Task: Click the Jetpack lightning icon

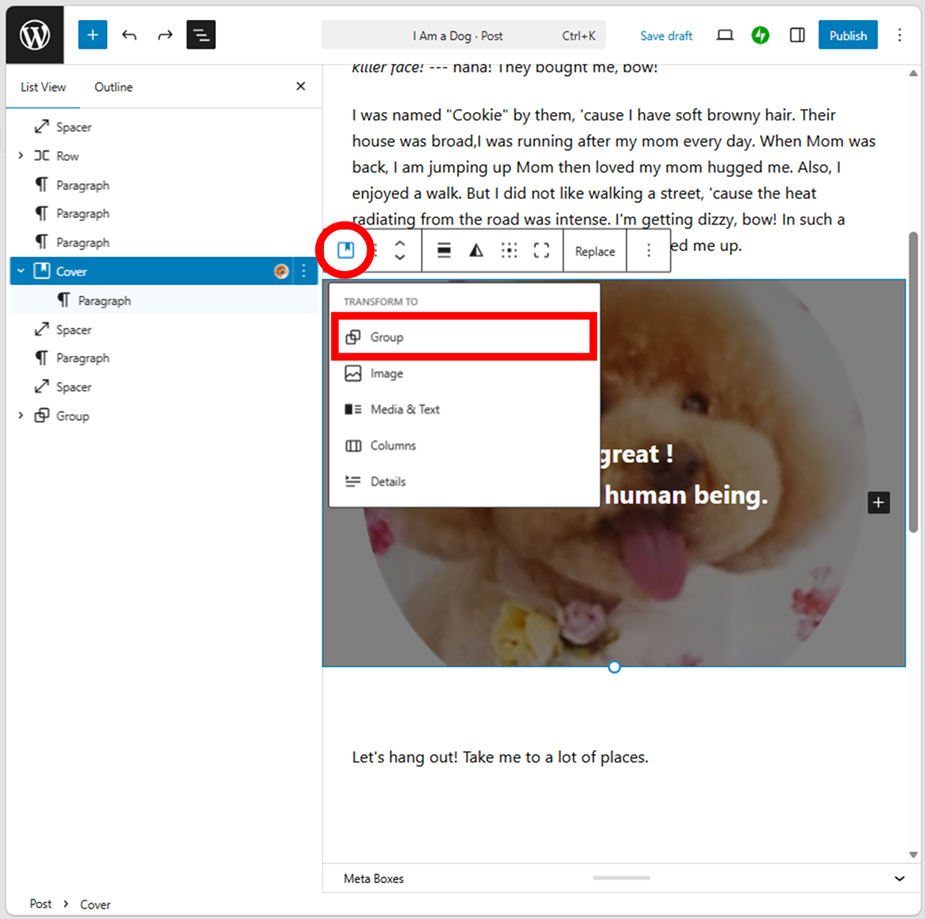Action: 761,35
